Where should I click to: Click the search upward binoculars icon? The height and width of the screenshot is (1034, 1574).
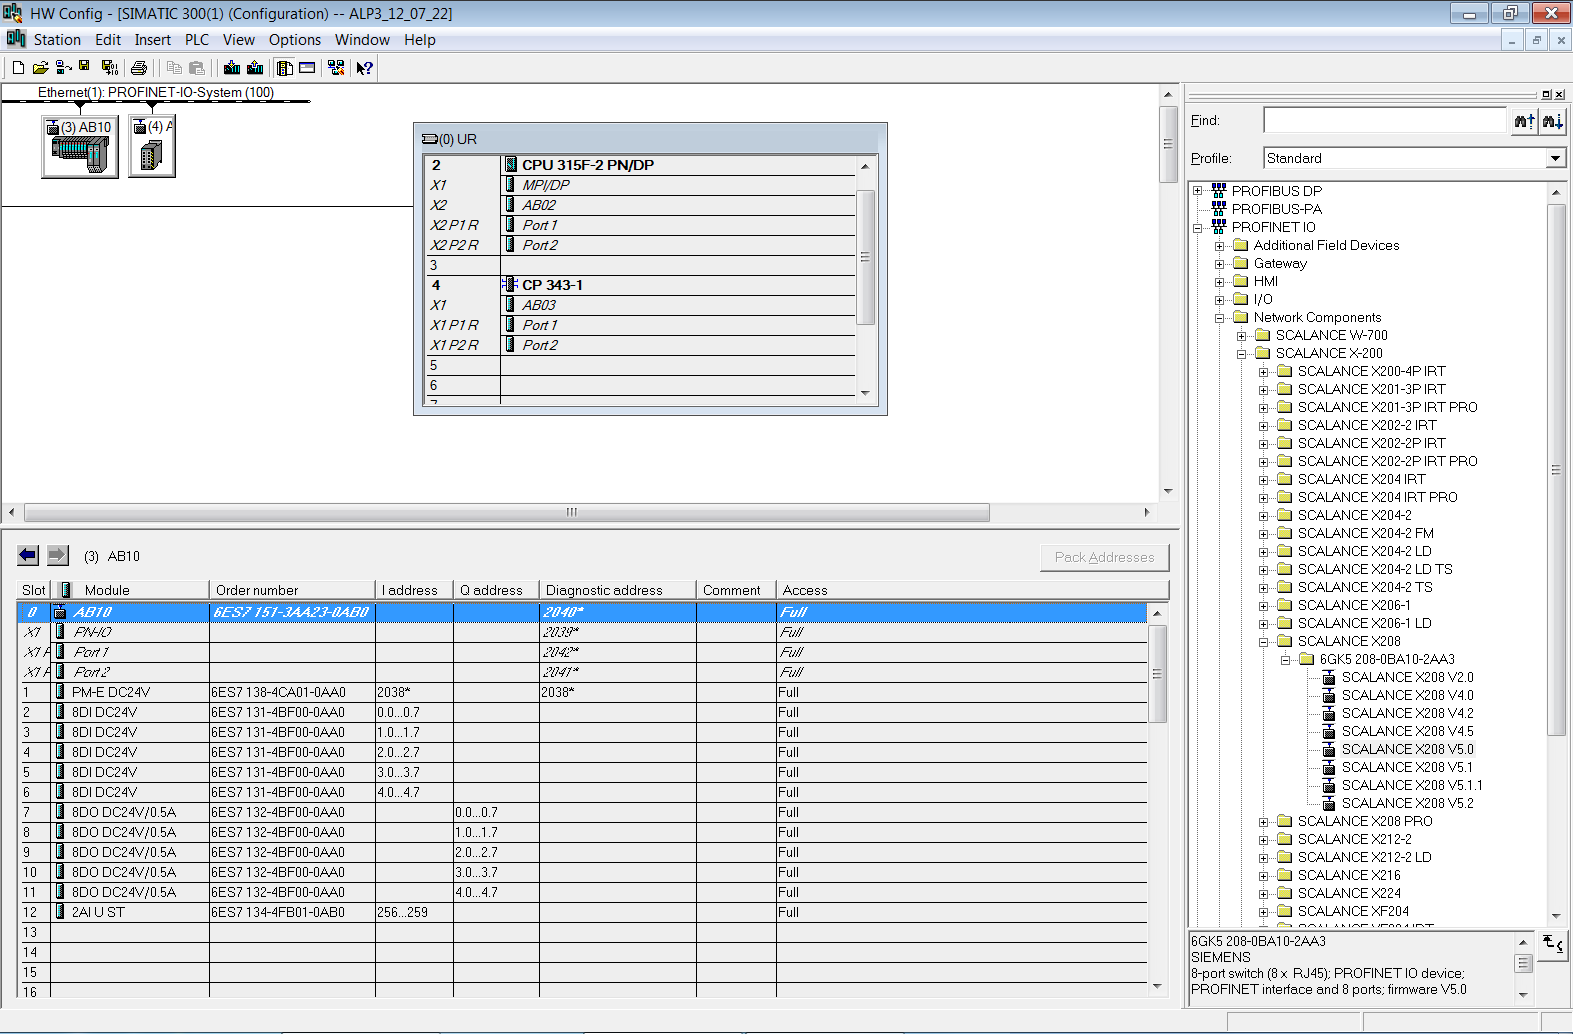coord(1524,121)
